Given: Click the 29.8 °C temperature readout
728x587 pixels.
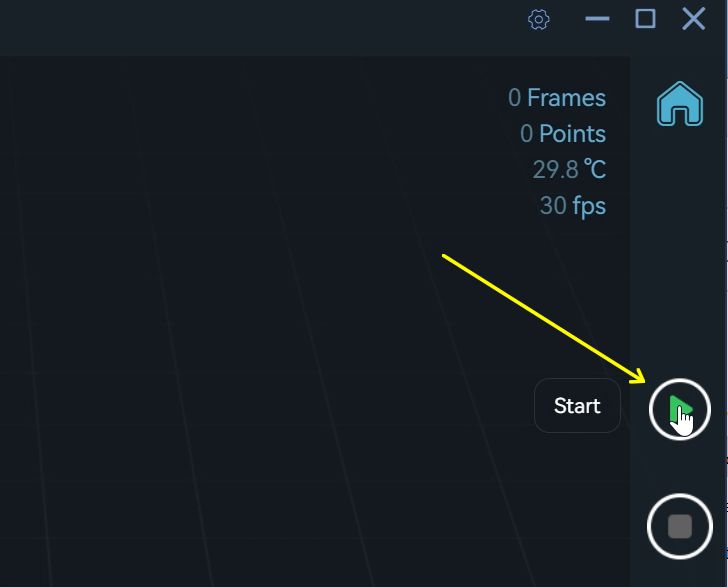Looking at the screenshot, I should 569,169.
